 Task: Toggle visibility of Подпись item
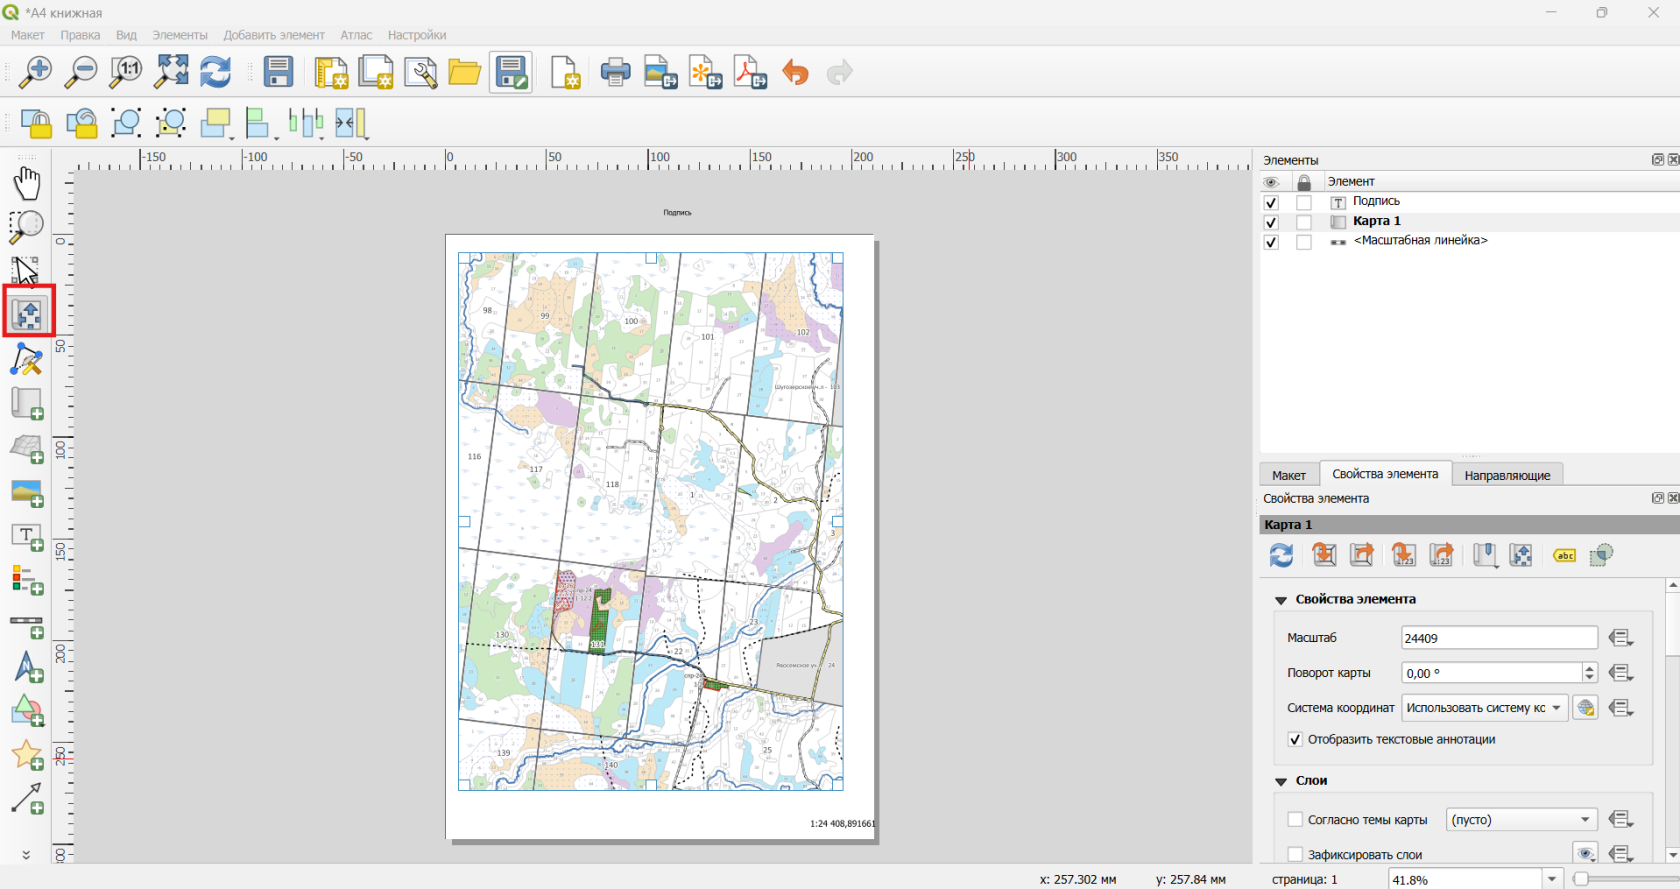click(1271, 202)
